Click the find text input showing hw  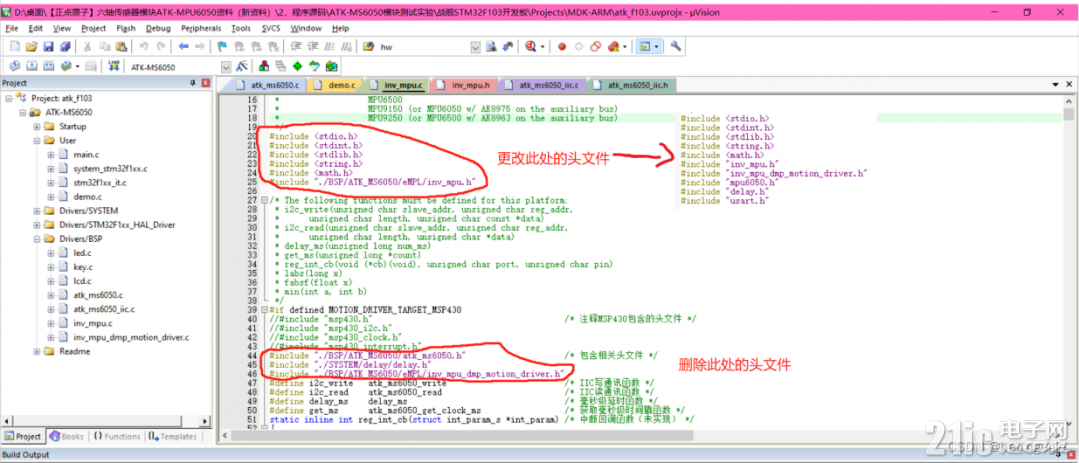coord(423,47)
